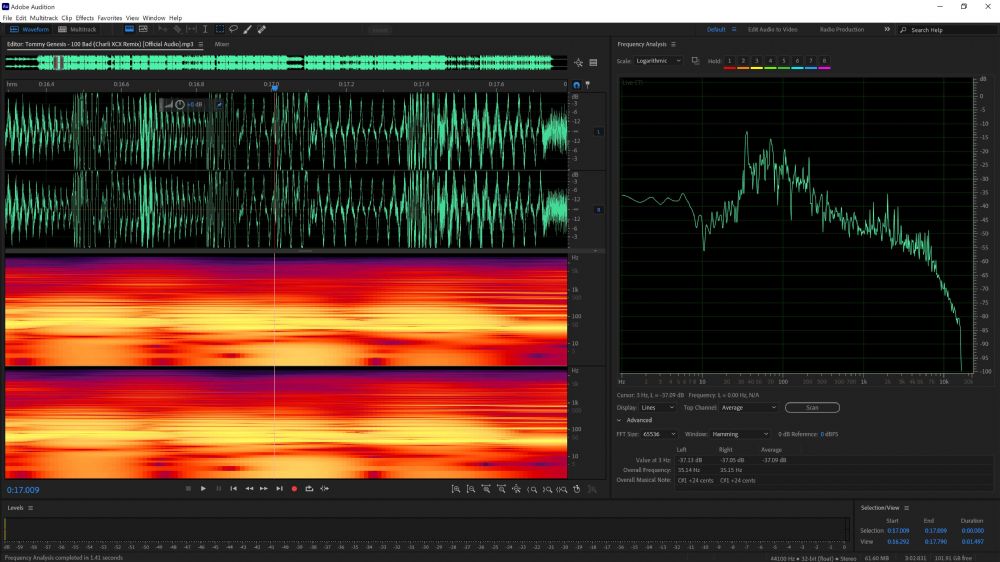Pick the Paintbrush Selection tool
Image resolution: width=1000 pixels, height=562 pixels.
(248, 30)
